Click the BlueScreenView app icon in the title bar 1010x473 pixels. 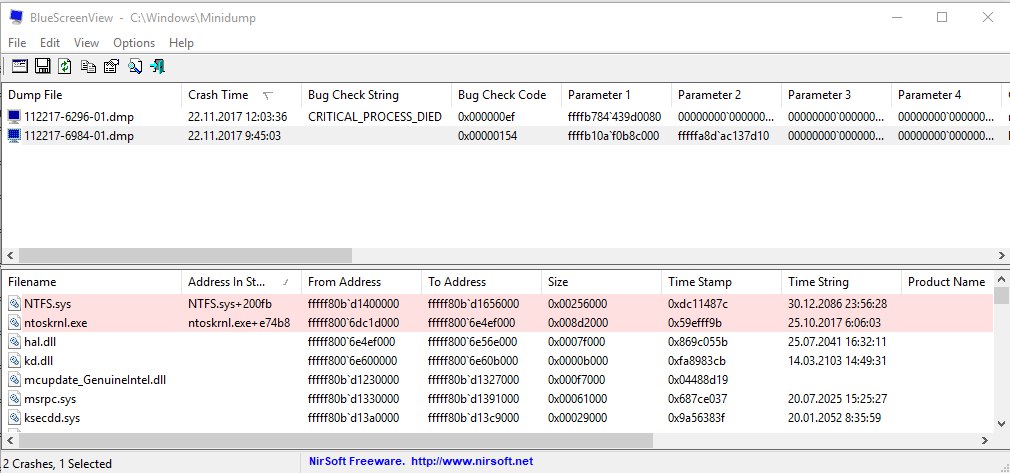(17, 17)
